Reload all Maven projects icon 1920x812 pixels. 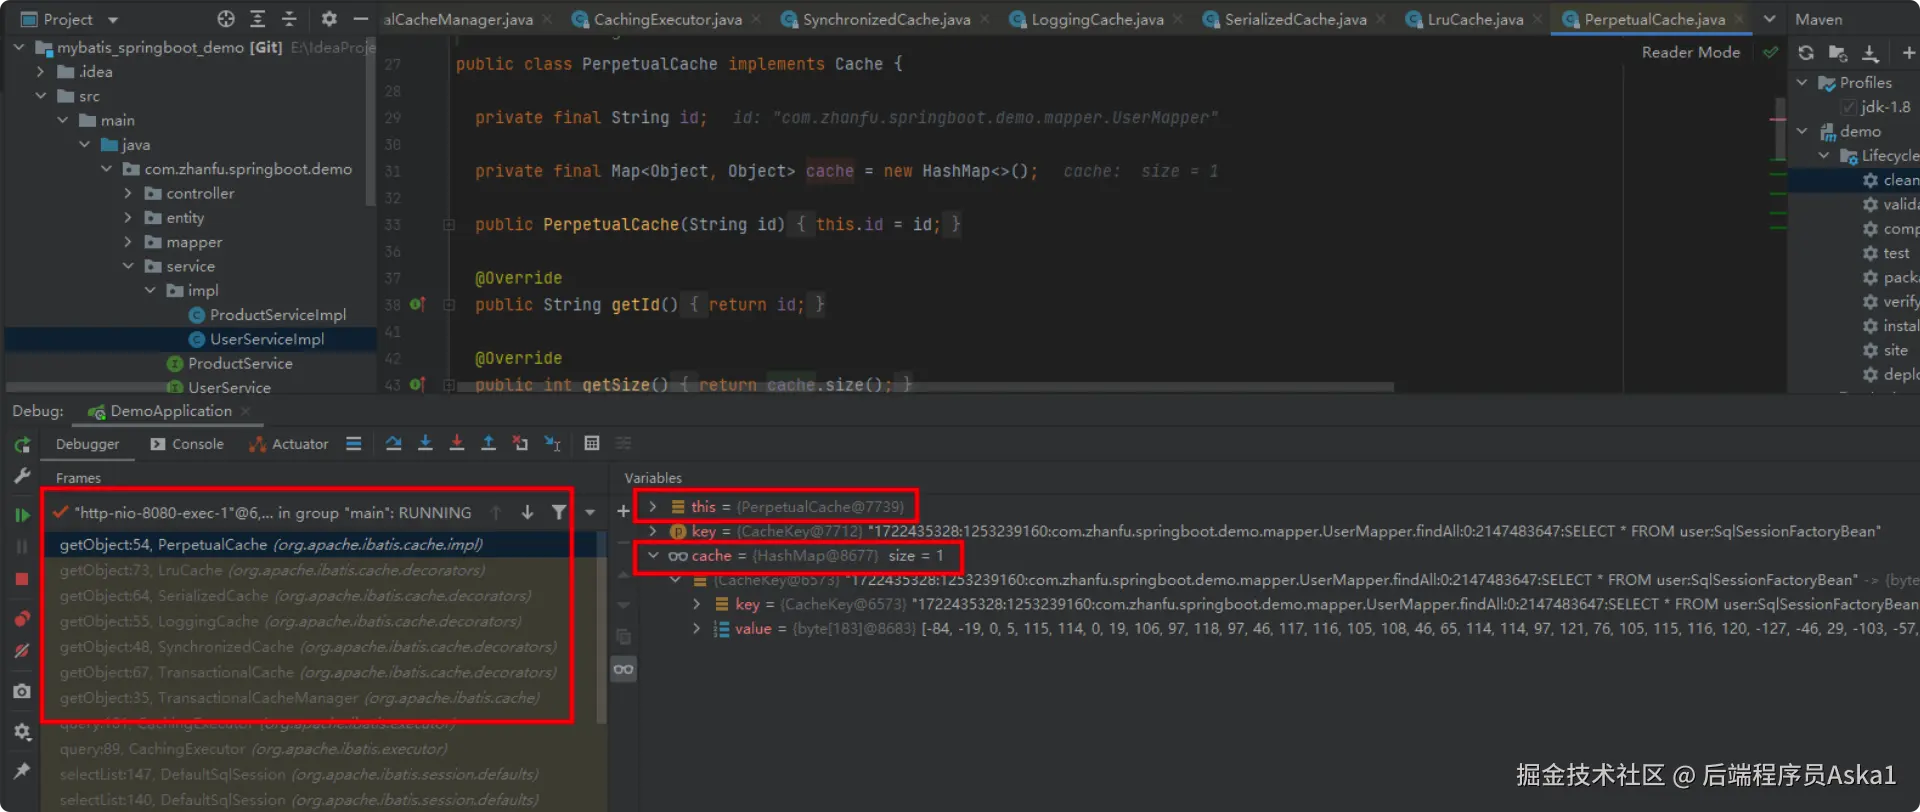[x=1806, y=53]
